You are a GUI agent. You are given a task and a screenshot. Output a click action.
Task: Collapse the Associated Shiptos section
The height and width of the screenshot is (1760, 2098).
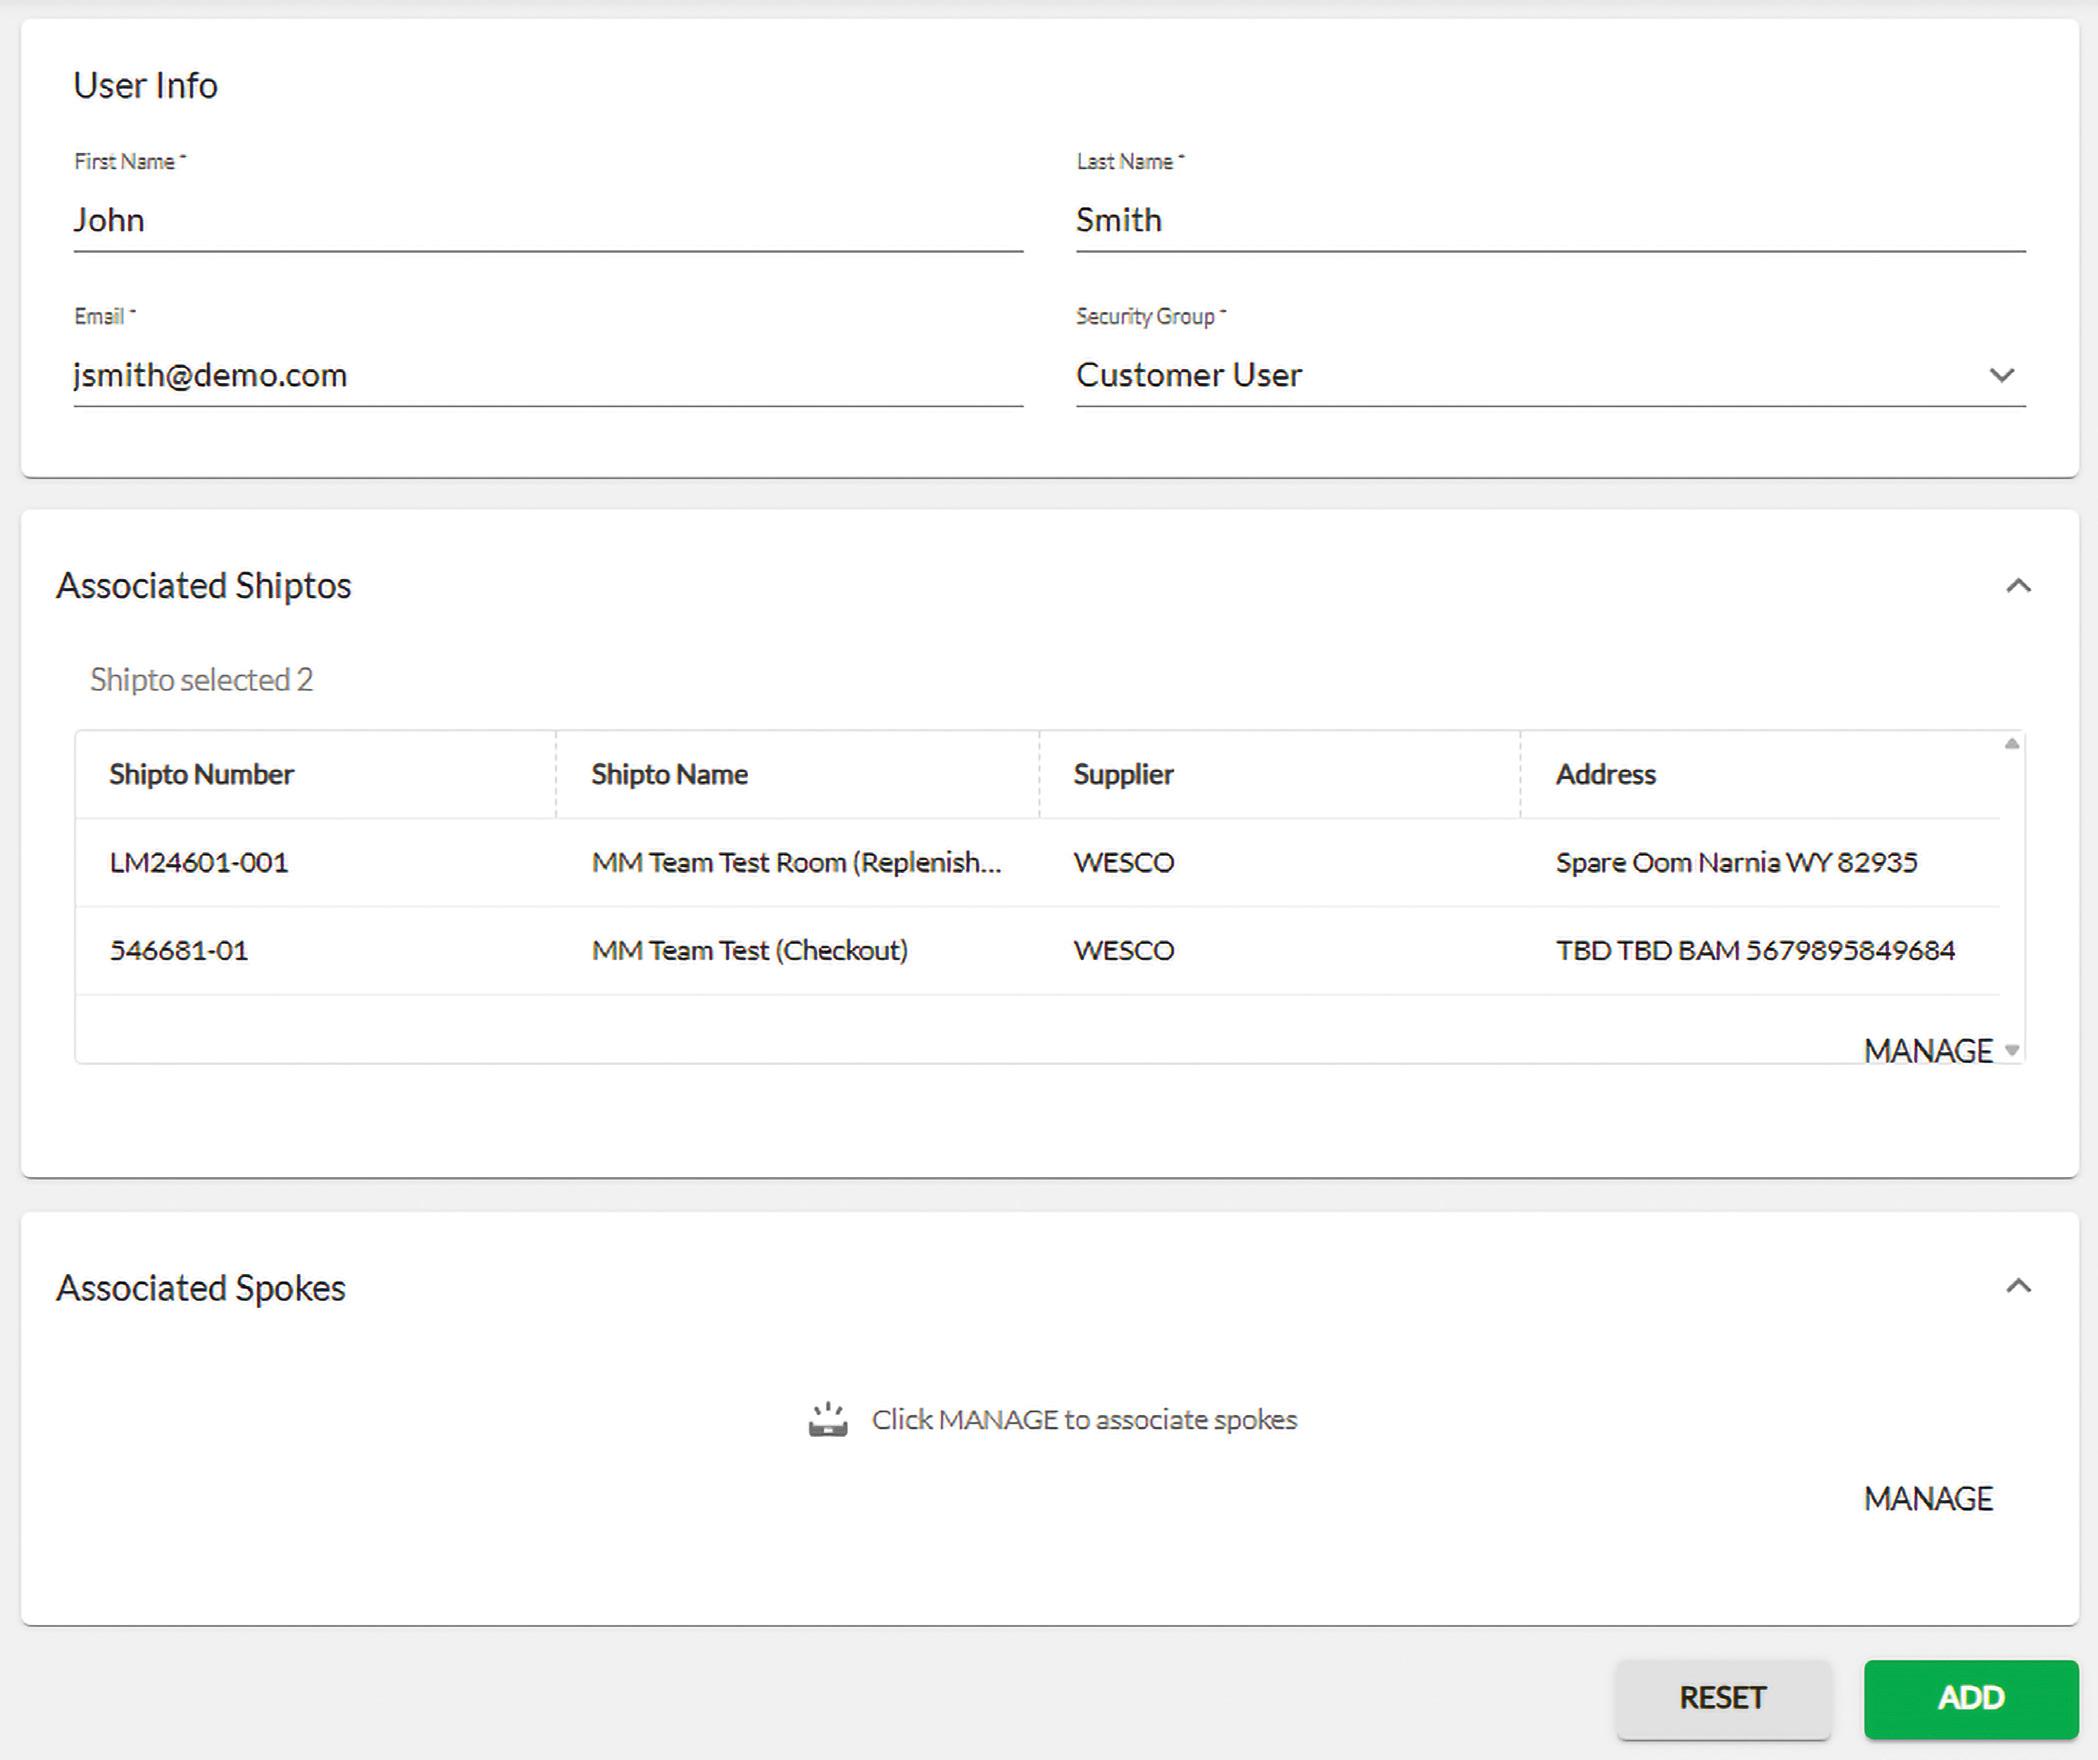click(2018, 586)
